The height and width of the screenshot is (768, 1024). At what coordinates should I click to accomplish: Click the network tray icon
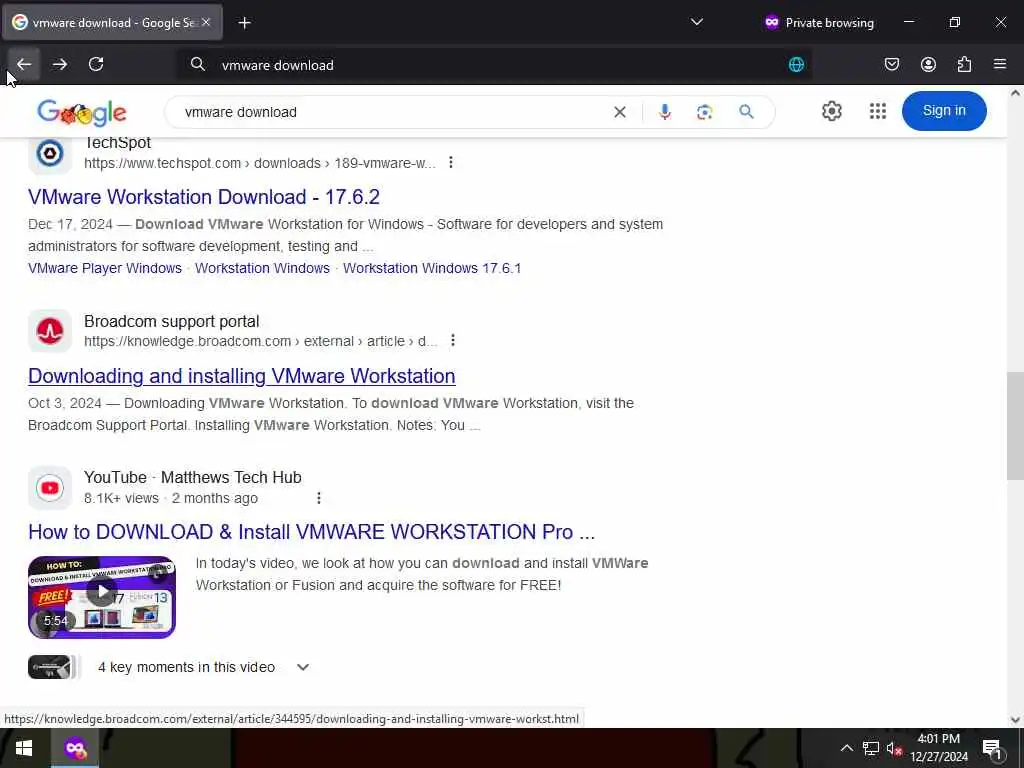(871, 748)
